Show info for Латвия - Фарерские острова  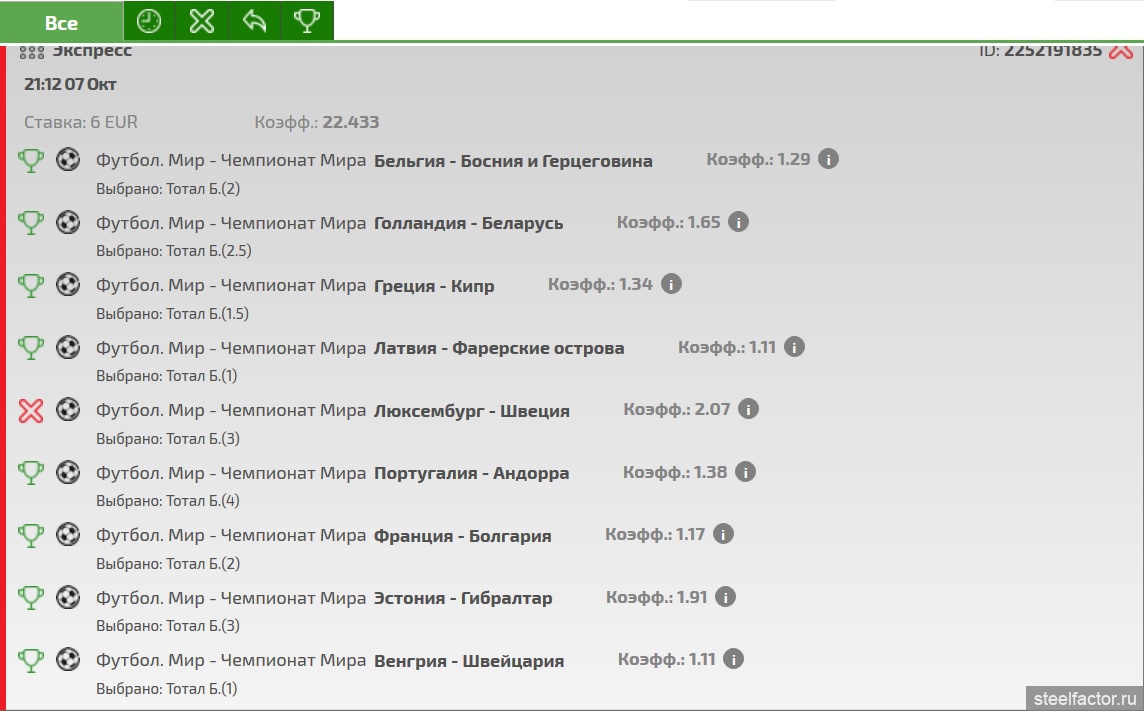(794, 347)
